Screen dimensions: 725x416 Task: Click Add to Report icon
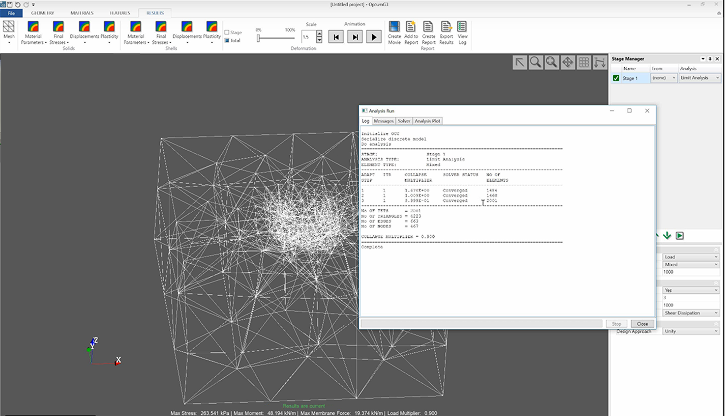[411, 32]
